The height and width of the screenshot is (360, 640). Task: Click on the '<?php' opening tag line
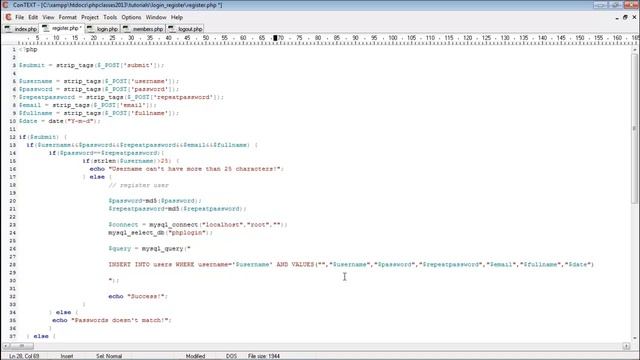(28, 49)
